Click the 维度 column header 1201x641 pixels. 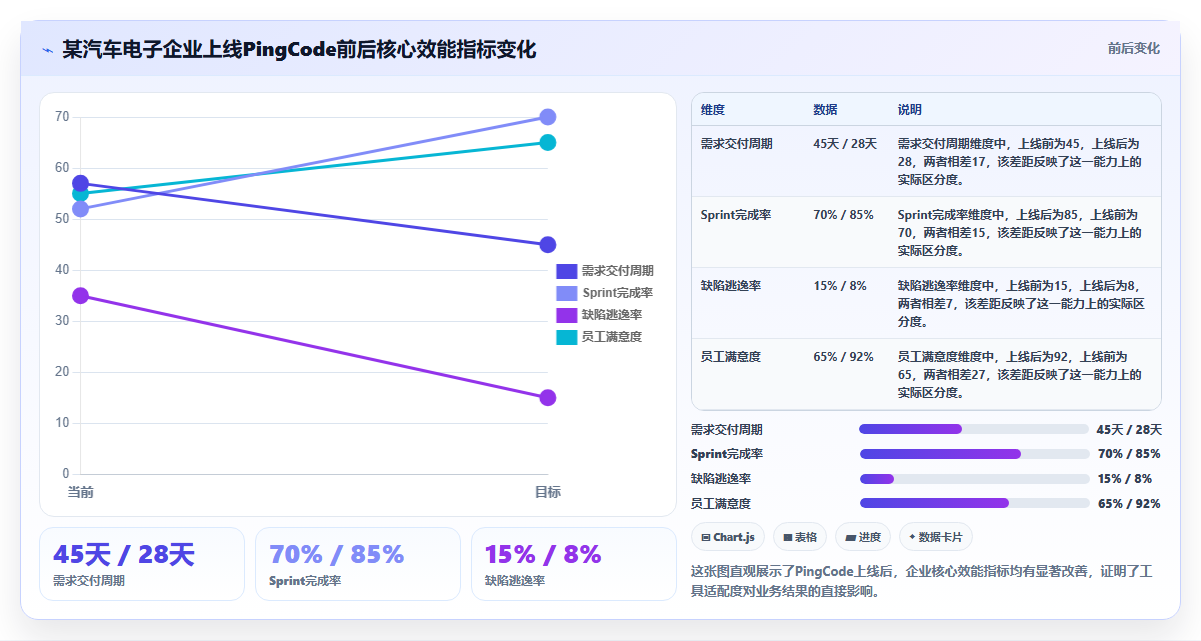point(713,110)
